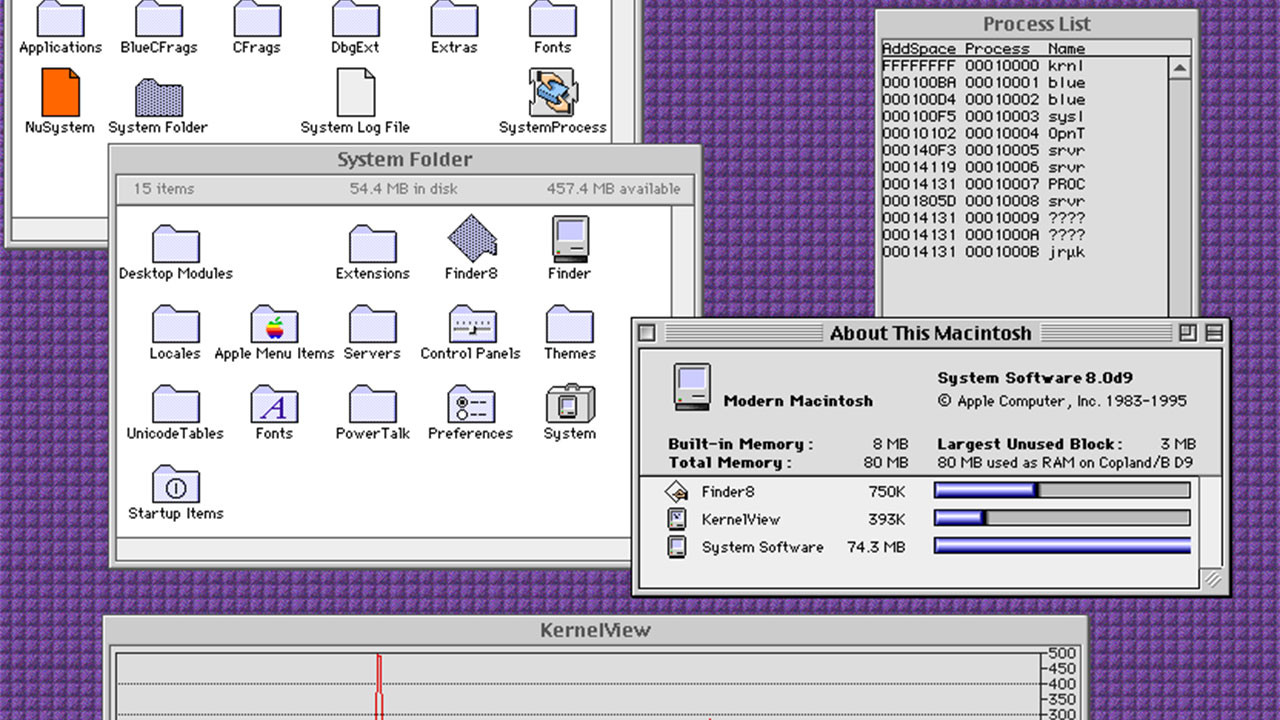Click the AddSpace column header

[919, 49]
